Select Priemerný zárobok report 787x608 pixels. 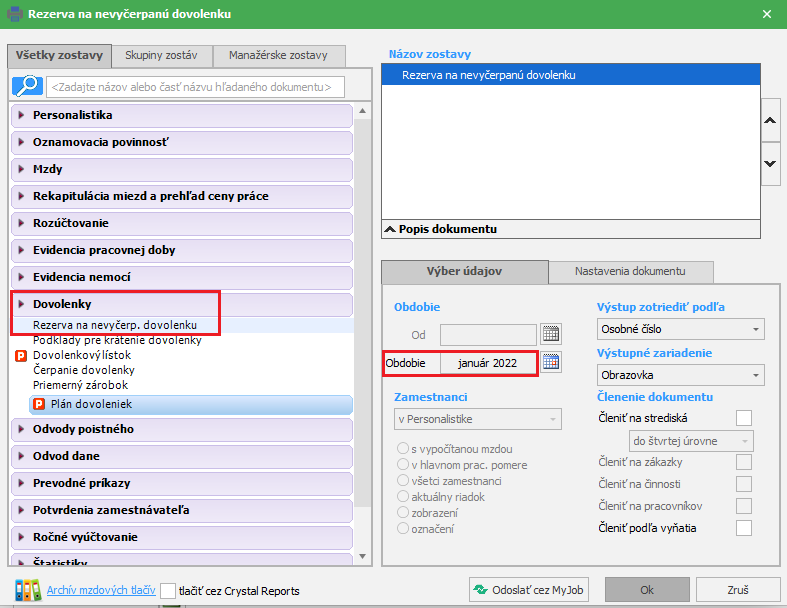(x=80, y=386)
